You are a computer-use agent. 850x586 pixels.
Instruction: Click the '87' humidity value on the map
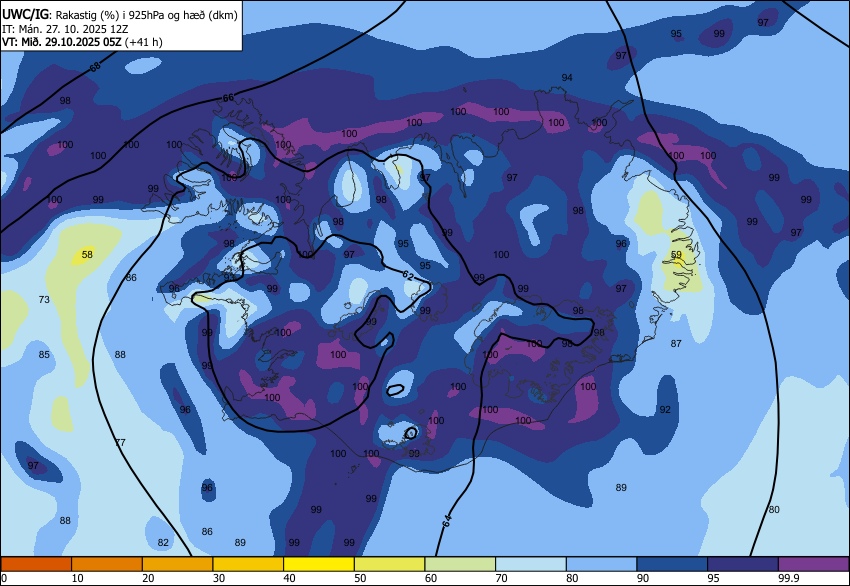pyautogui.click(x=676, y=343)
